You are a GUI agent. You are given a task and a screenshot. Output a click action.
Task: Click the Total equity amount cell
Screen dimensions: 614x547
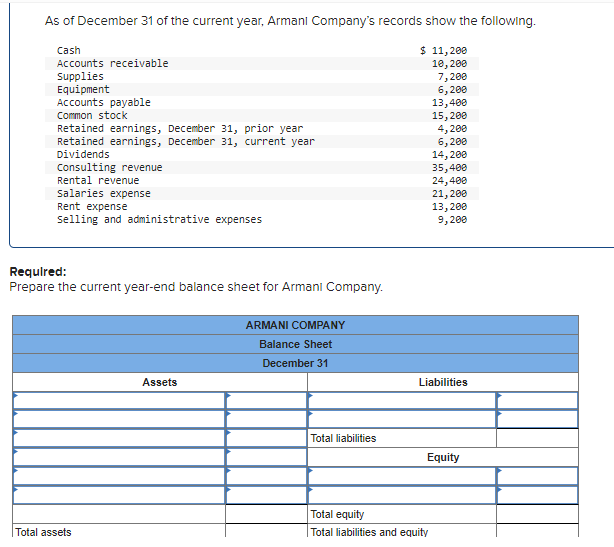(x=537, y=514)
